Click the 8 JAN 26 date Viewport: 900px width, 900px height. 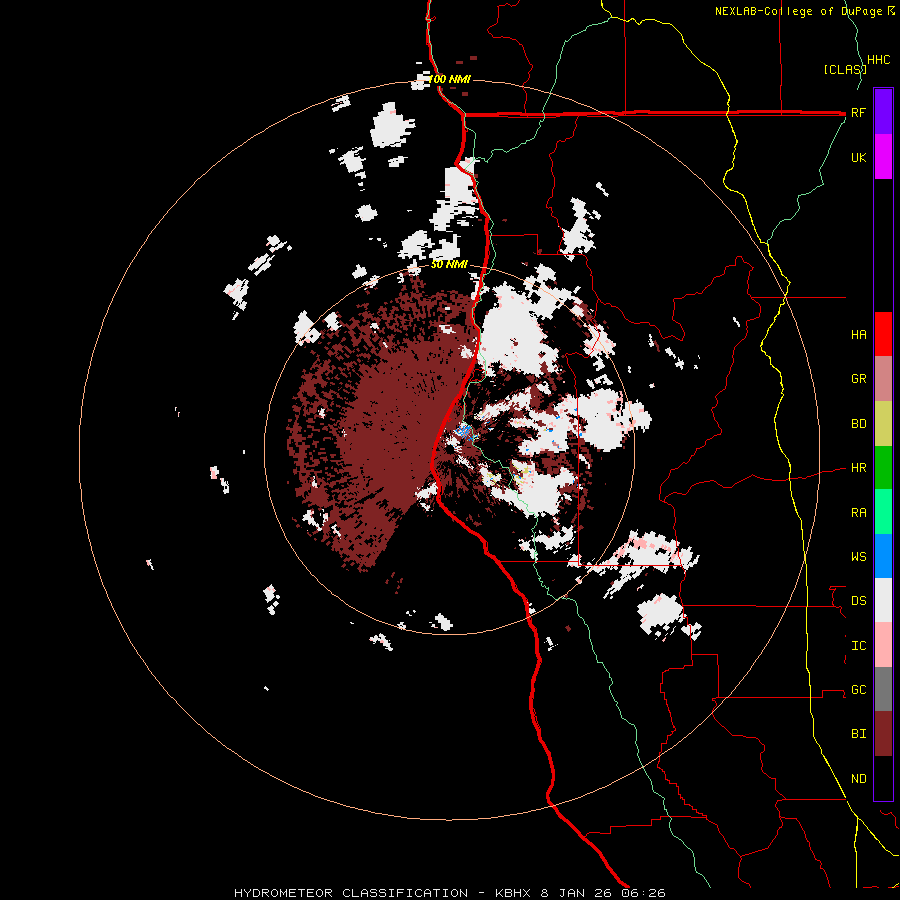point(575,893)
